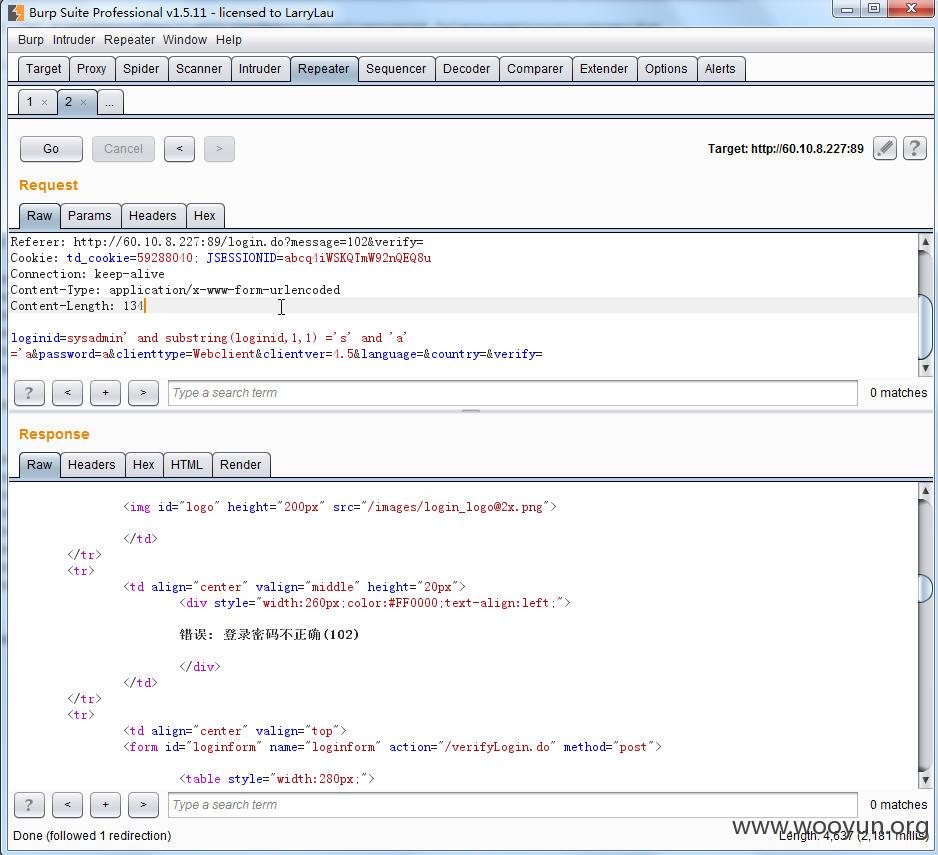Click request search help question icon
This screenshot has width=938, height=855.
click(x=29, y=393)
